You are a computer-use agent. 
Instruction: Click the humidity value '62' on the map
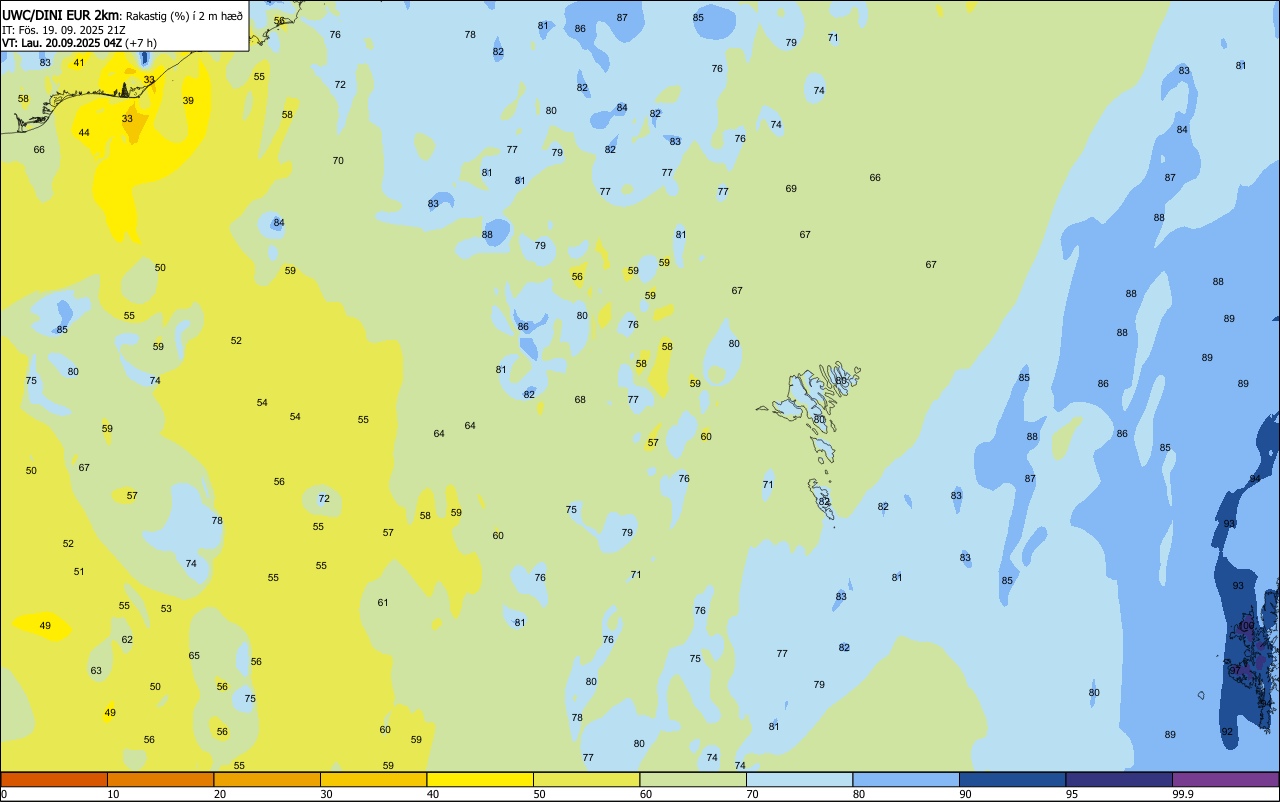point(127,640)
